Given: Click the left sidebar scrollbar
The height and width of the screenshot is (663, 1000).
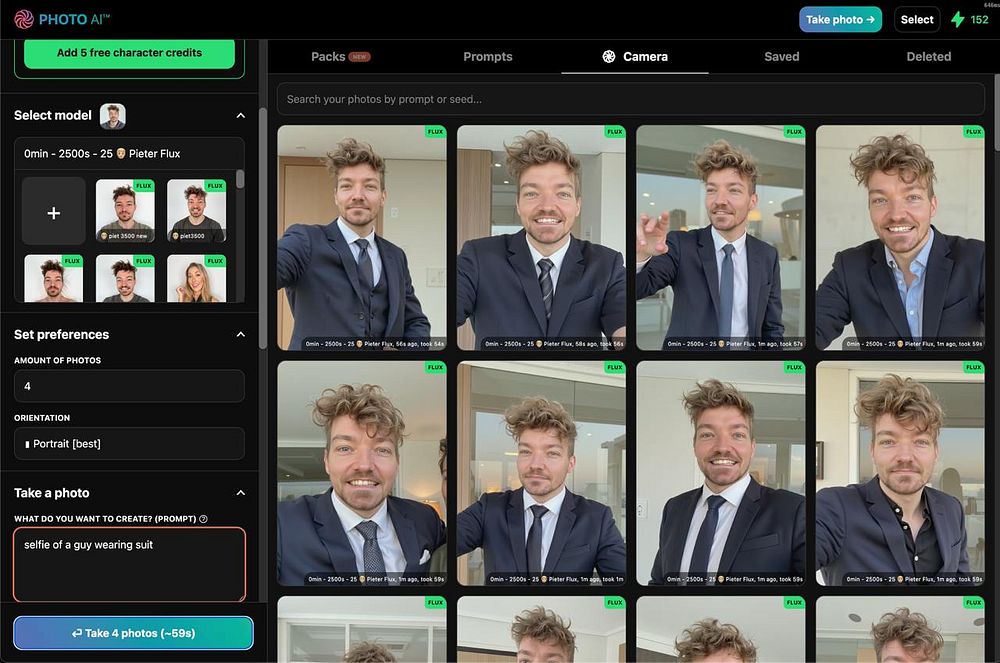Looking at the screenshot, I should coord(263,228).
